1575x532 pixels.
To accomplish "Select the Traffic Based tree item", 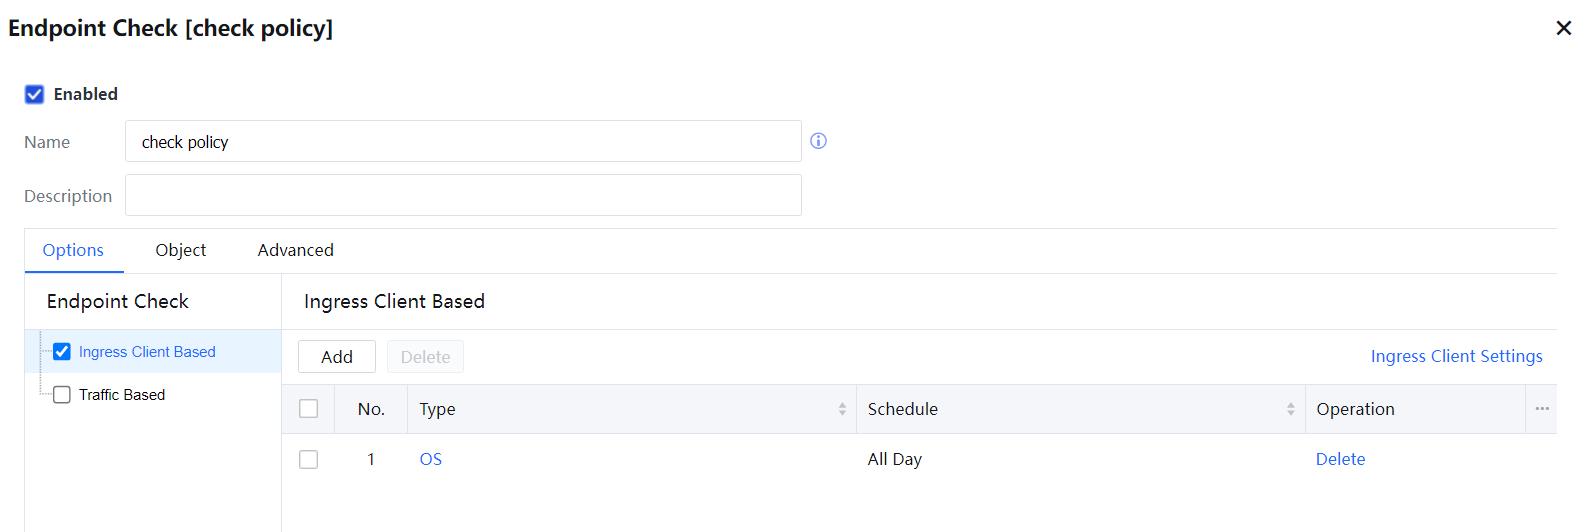I will pos(122,395).
